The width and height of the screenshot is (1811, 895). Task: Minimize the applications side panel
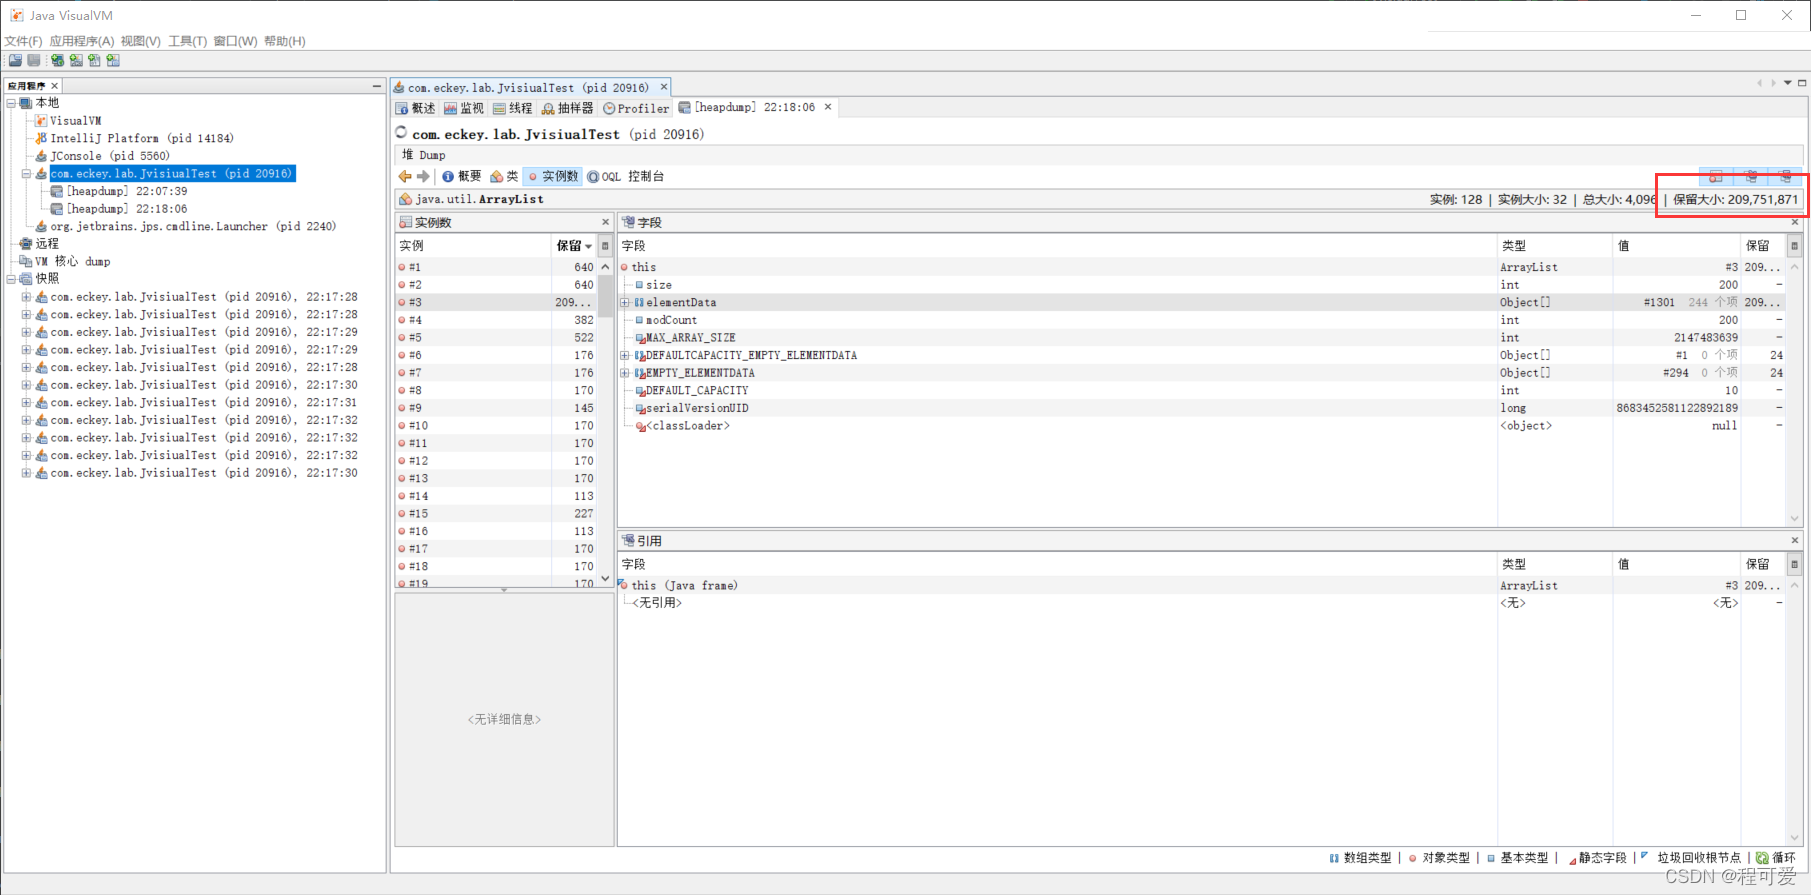coord(376,86)
